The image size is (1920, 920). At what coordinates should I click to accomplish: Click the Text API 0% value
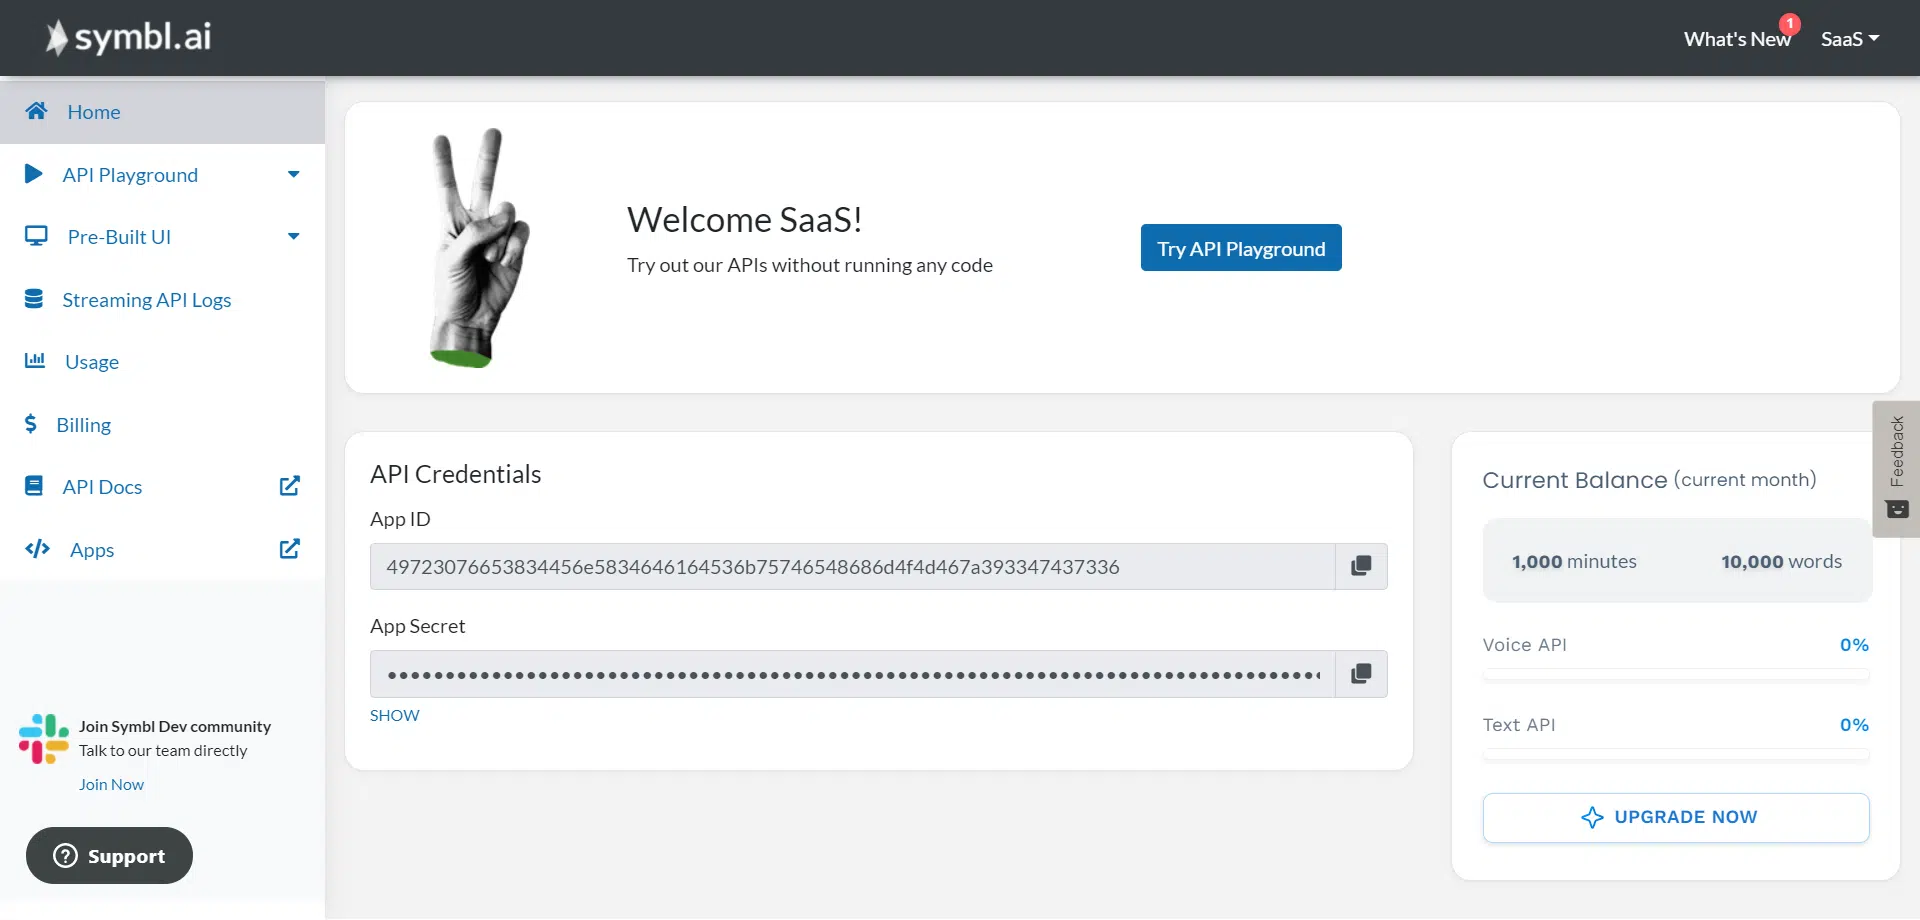[x=1854, y=725]
